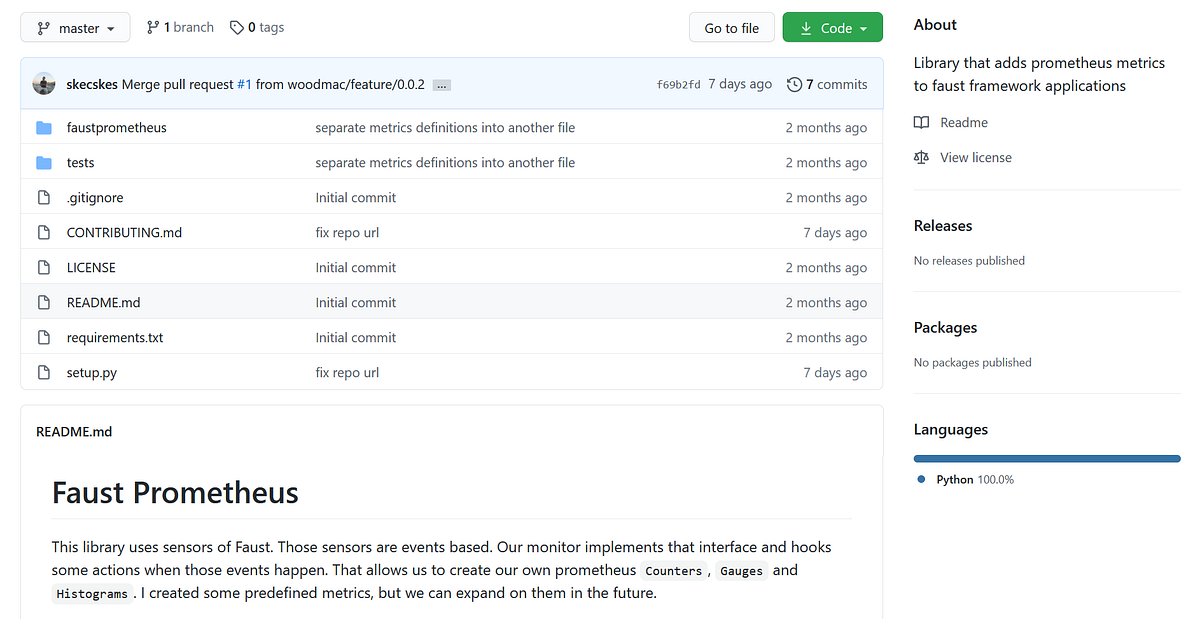The image size is (1200, 619).
Task: Open the master branch selector
Action: (75, 27)
